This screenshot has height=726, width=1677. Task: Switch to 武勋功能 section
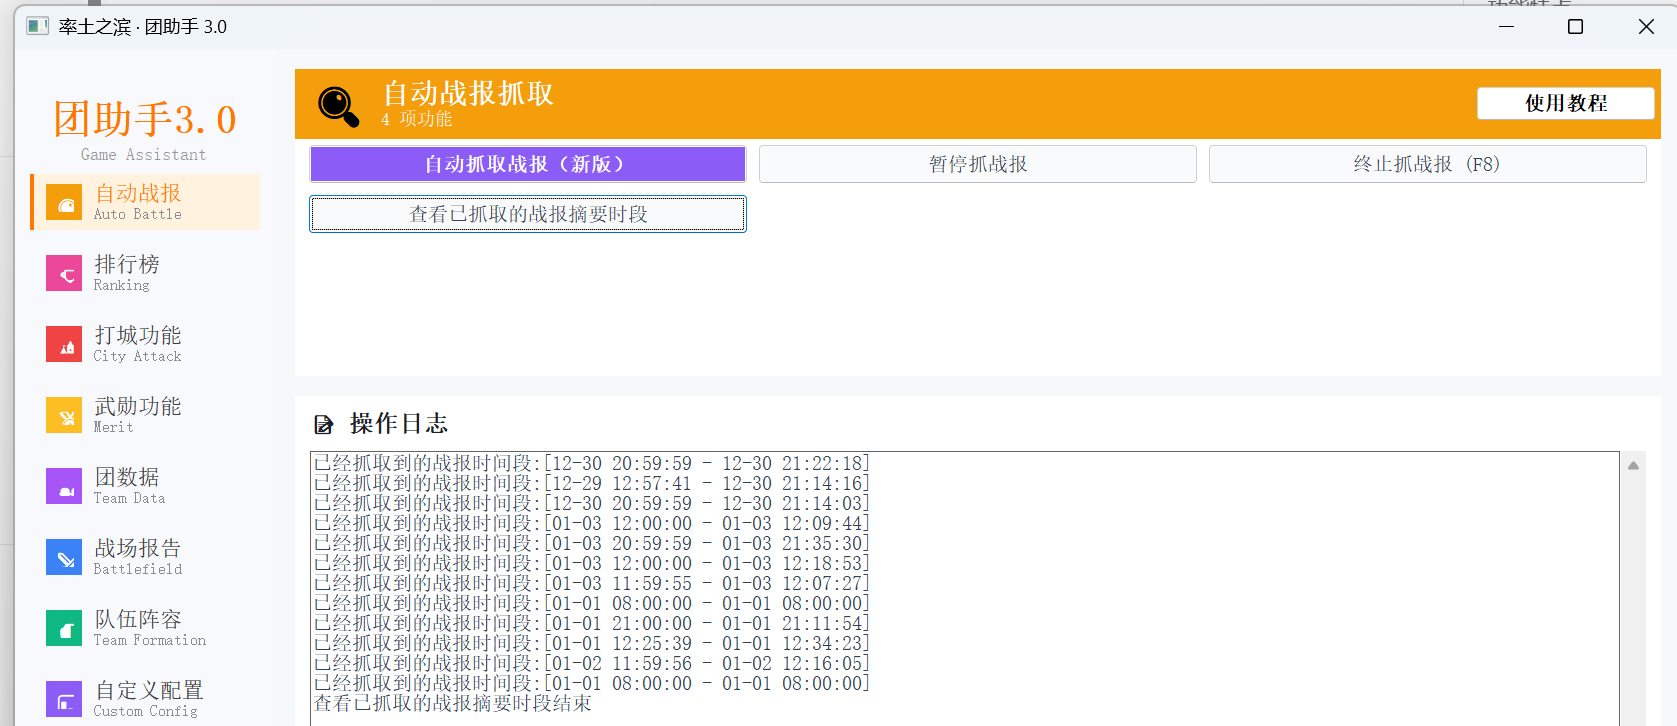146,415
